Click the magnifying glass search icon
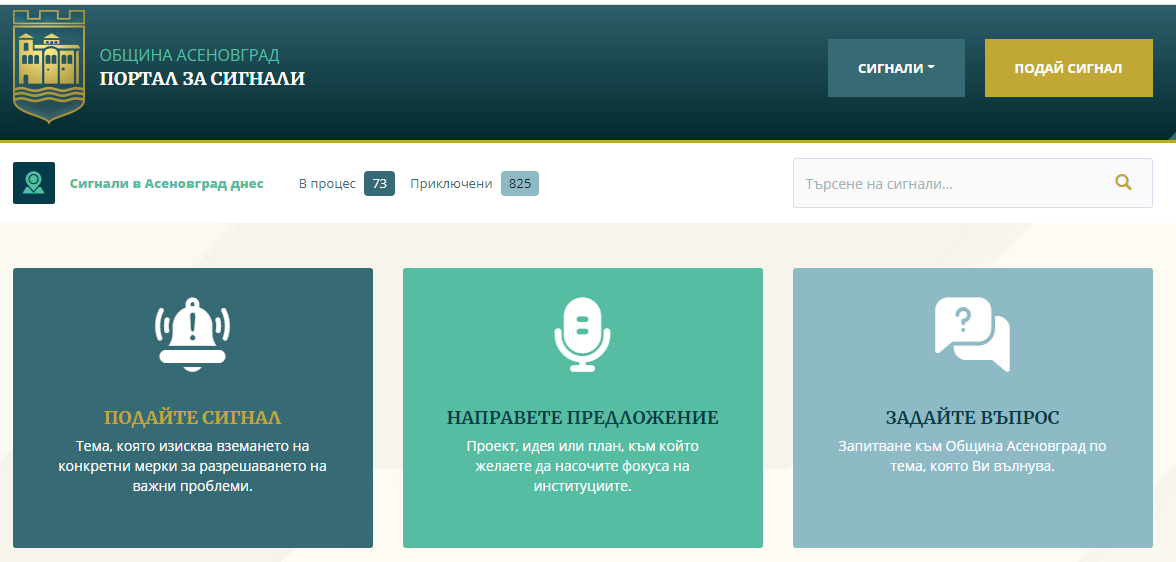The image size is (1176, 562). 1123,182
